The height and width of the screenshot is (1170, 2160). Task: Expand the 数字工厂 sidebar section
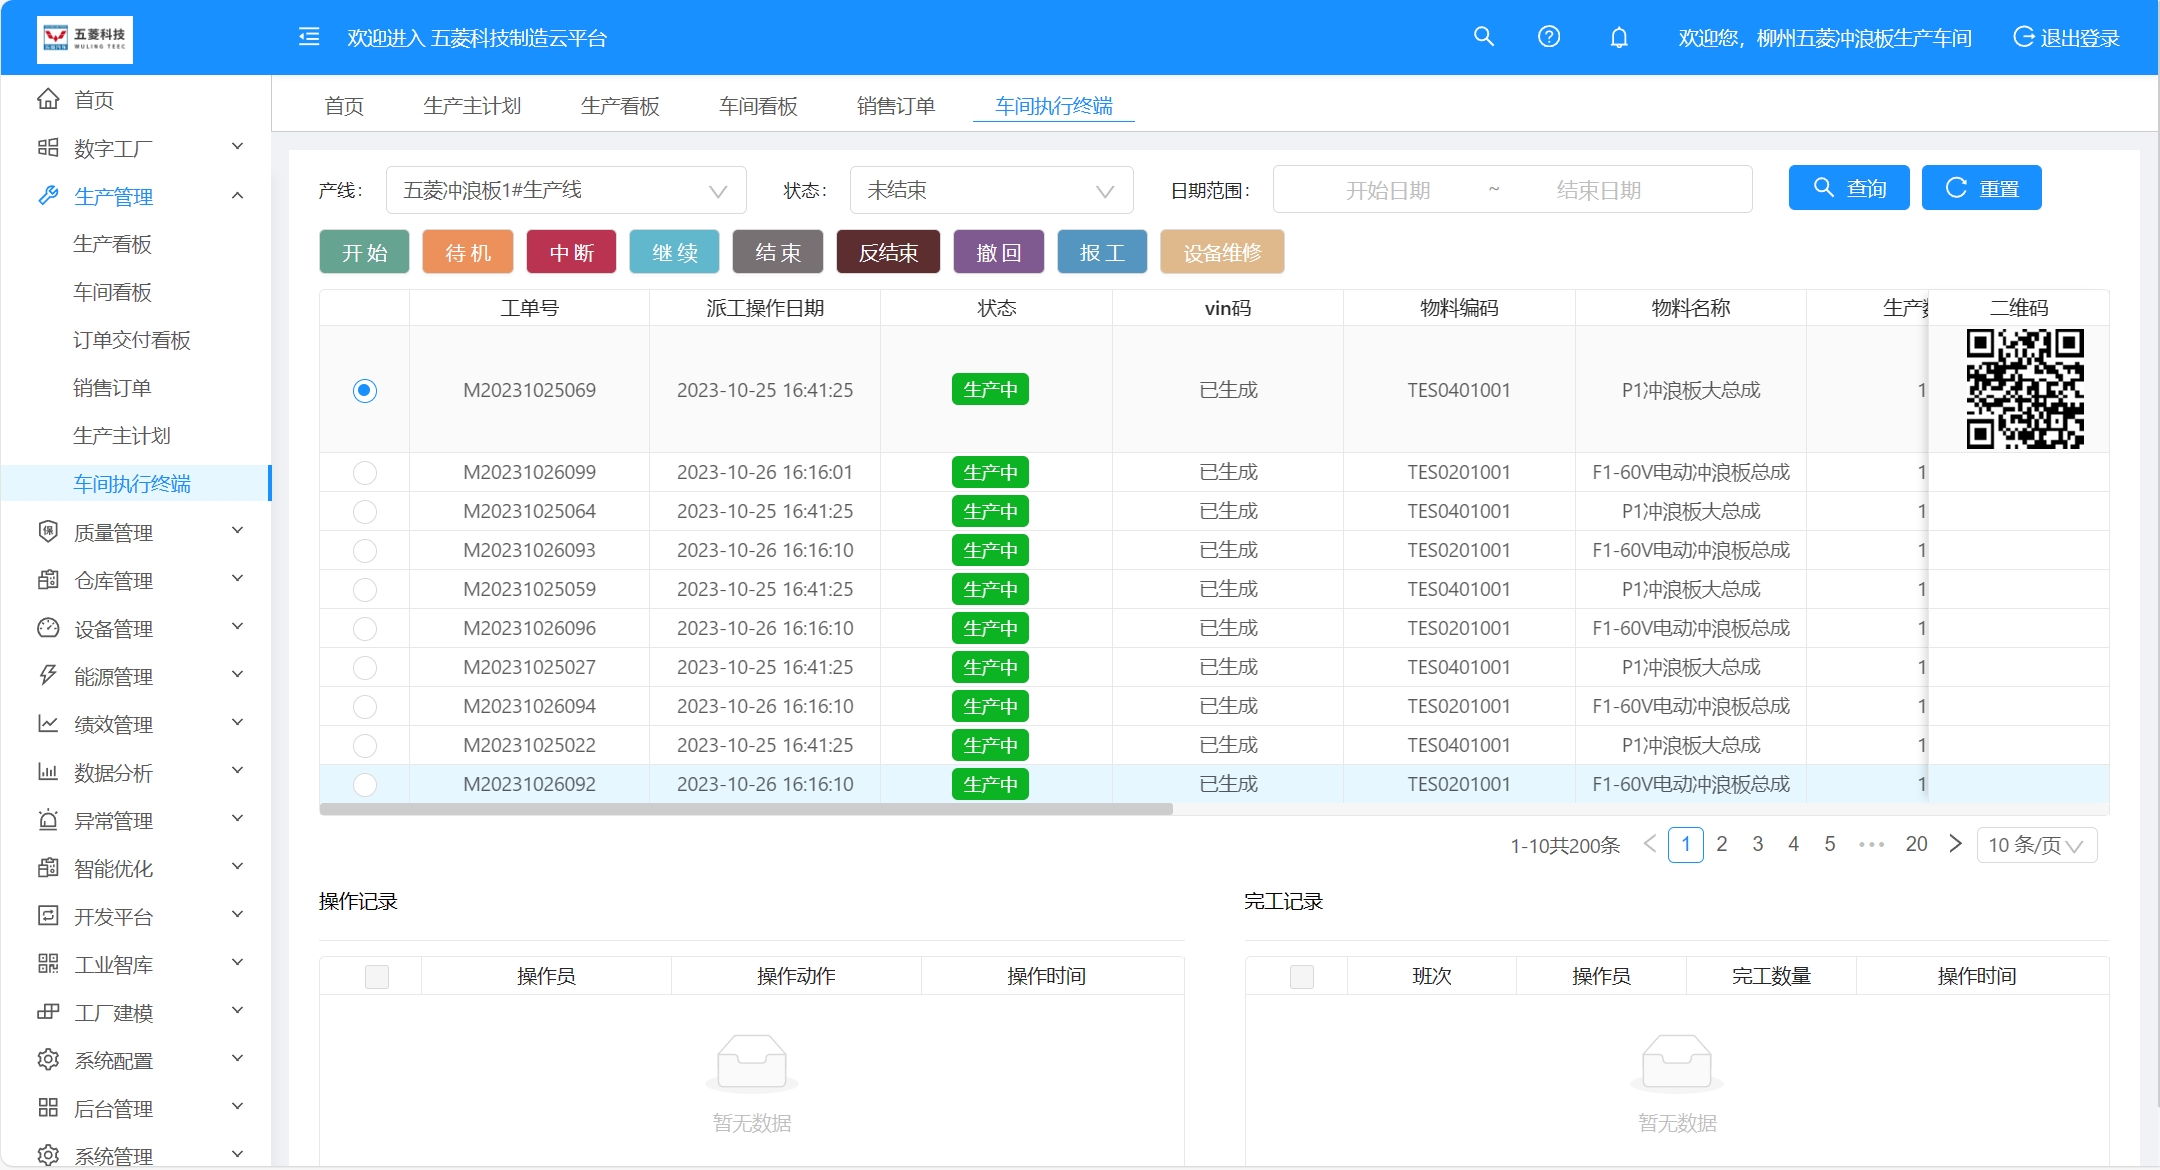[237, 147]
